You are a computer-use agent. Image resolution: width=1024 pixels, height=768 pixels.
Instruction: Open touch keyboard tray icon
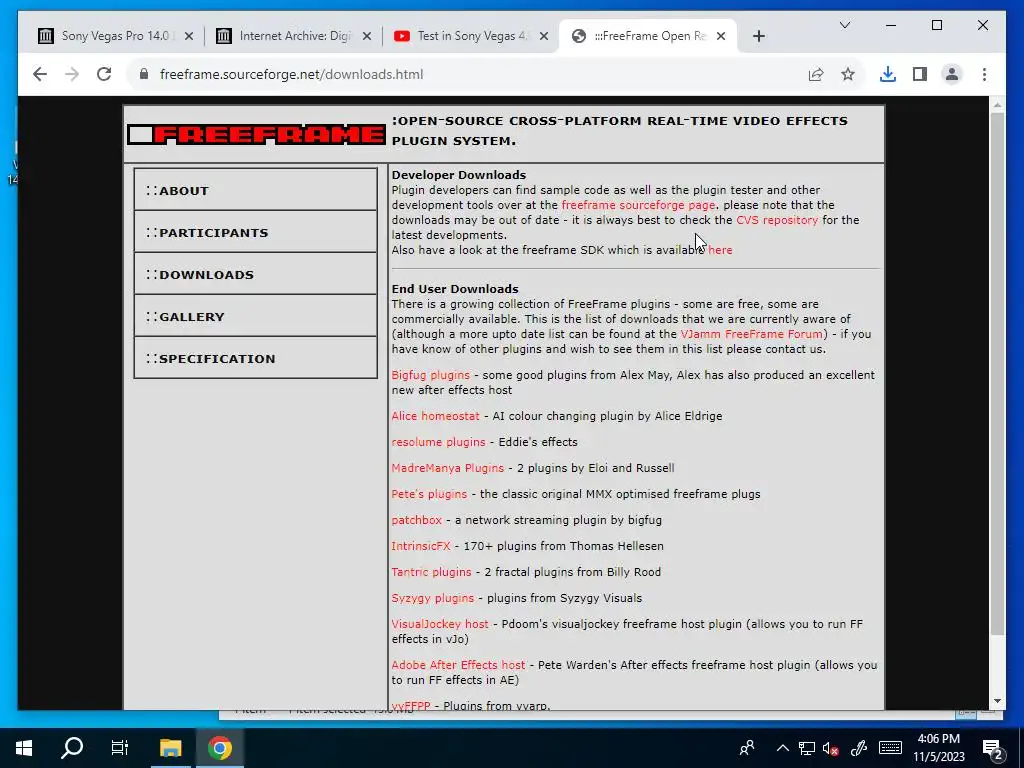click(890, 748)
